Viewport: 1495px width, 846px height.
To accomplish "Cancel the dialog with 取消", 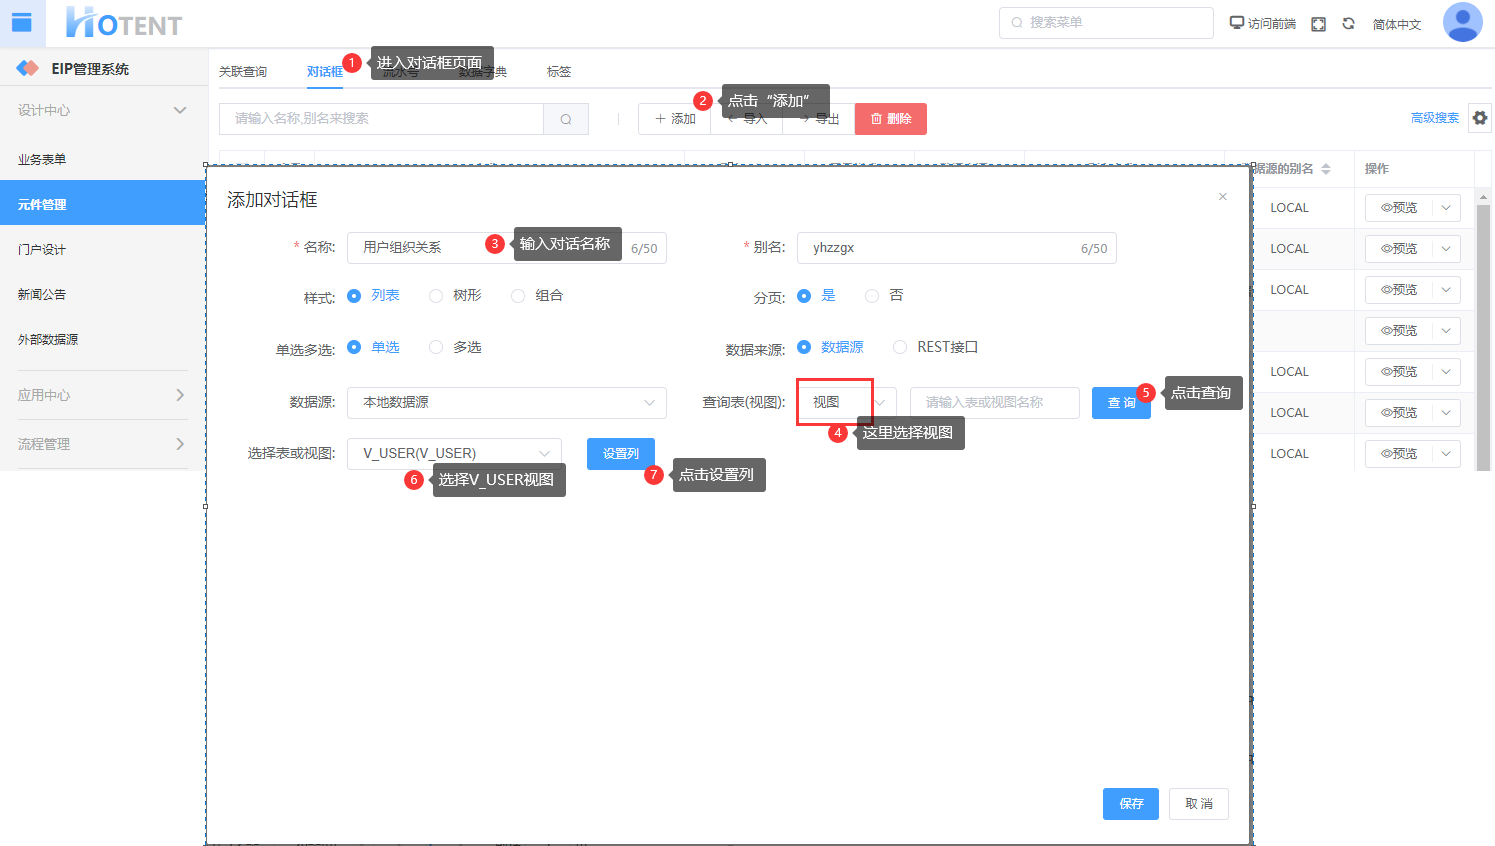I will coord(1199,804).
